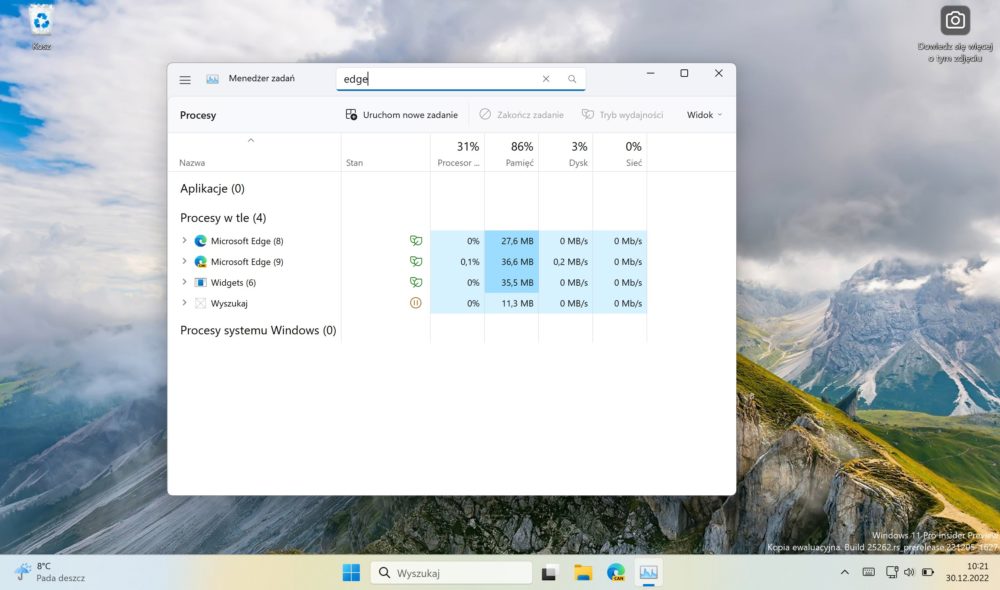Click the Menedżer zadań title bar icon
The width and height of the screenshot is (1000, 590).
[212, 79]
